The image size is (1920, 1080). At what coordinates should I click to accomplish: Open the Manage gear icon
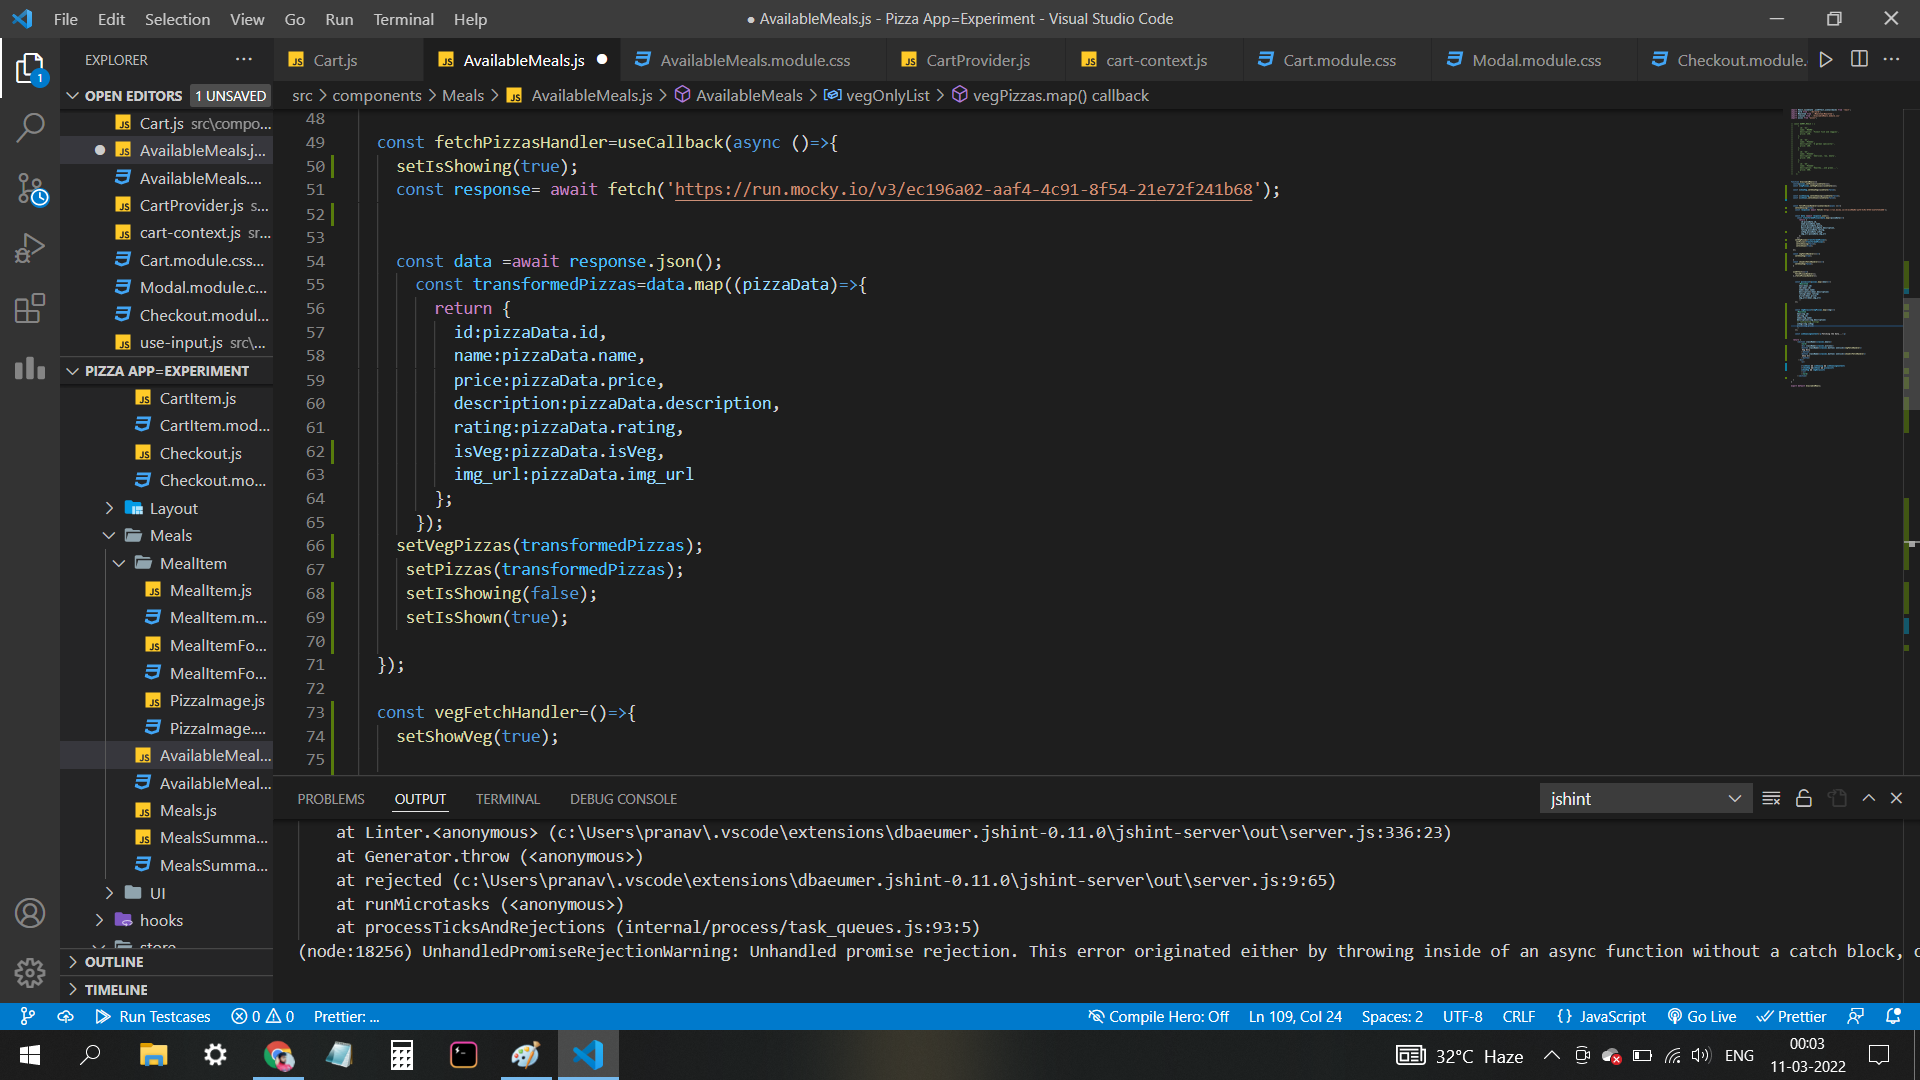30,972
